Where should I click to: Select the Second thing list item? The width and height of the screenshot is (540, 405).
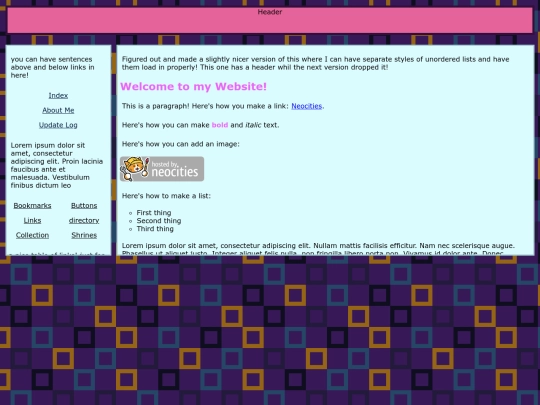159,221
